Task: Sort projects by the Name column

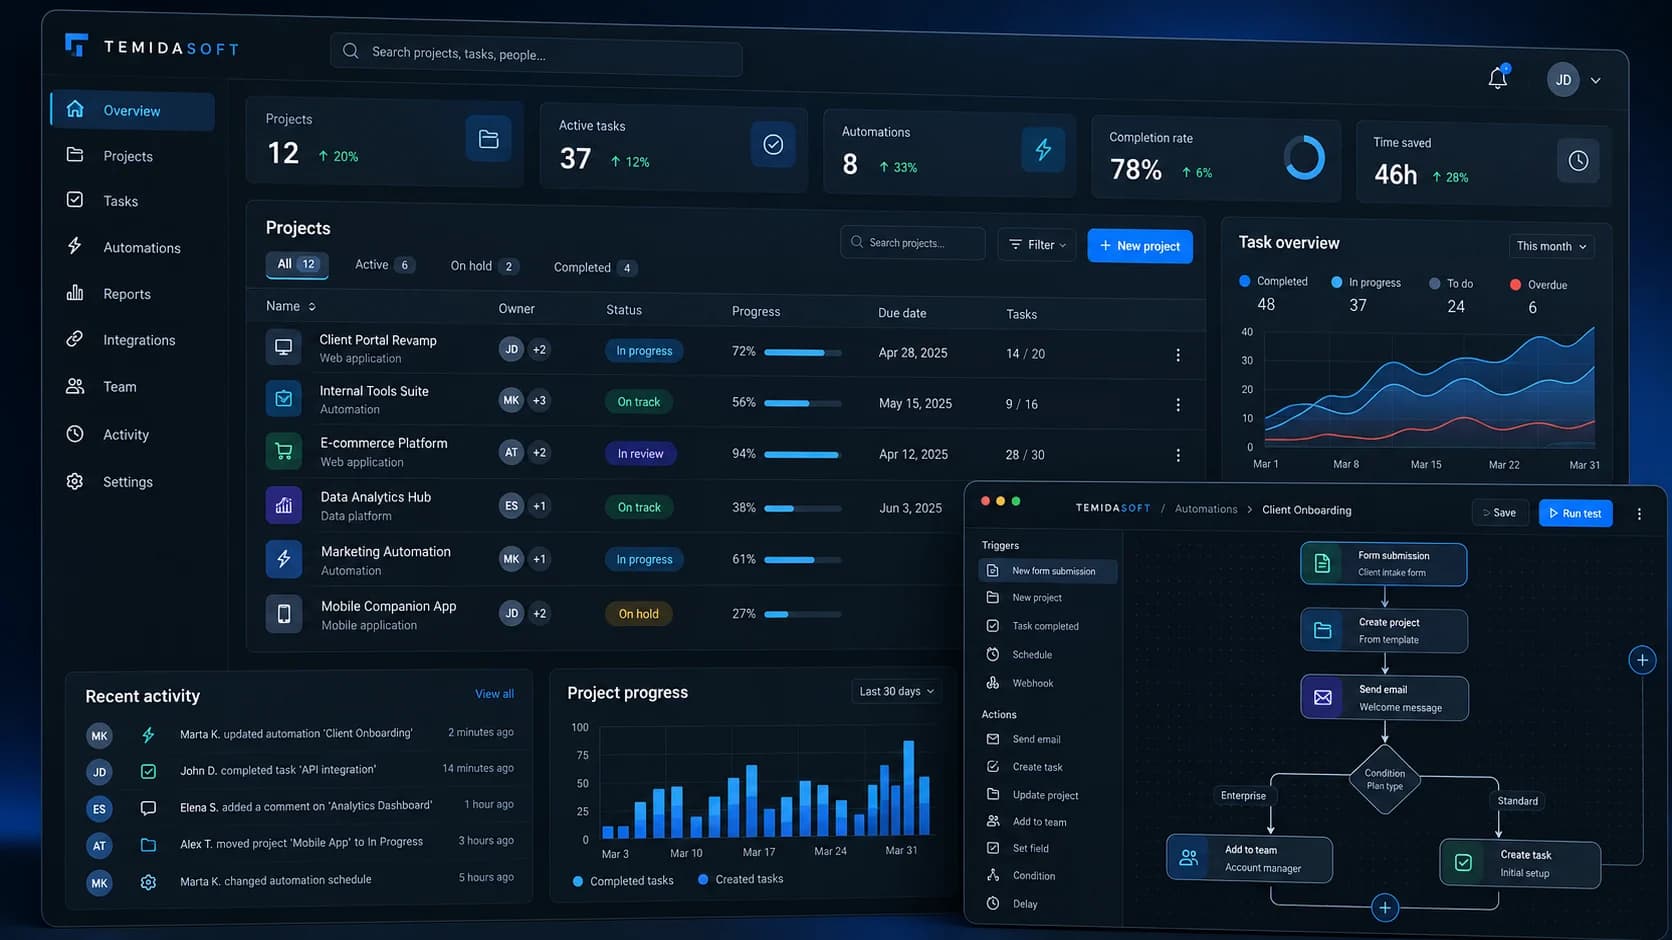Action: 291,306
